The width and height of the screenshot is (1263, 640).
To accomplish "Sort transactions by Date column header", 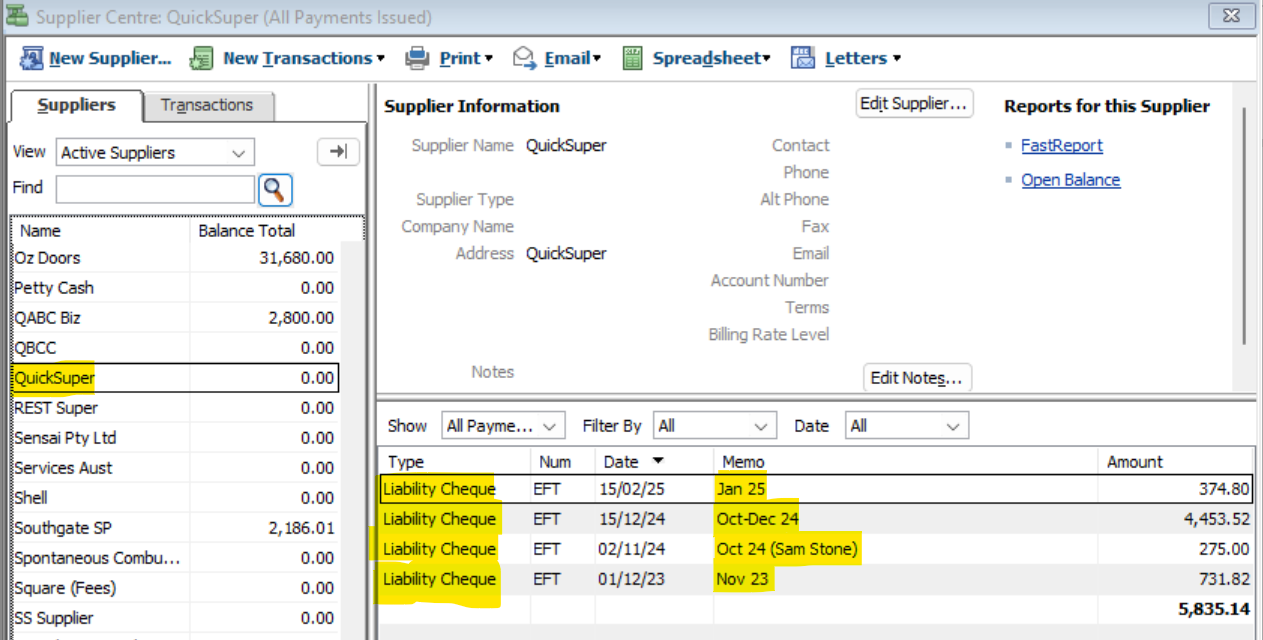I will pos(654,462).
